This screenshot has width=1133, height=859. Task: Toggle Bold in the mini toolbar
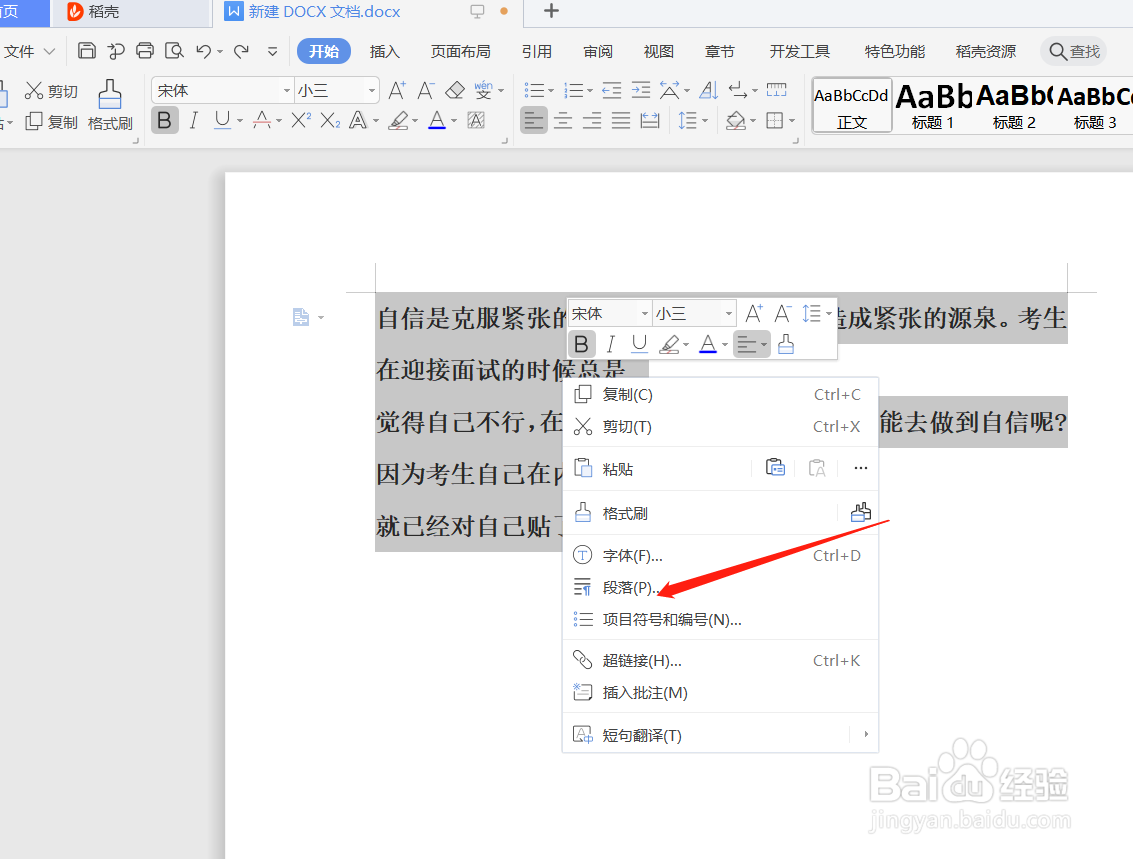click(x=581, y=343)
